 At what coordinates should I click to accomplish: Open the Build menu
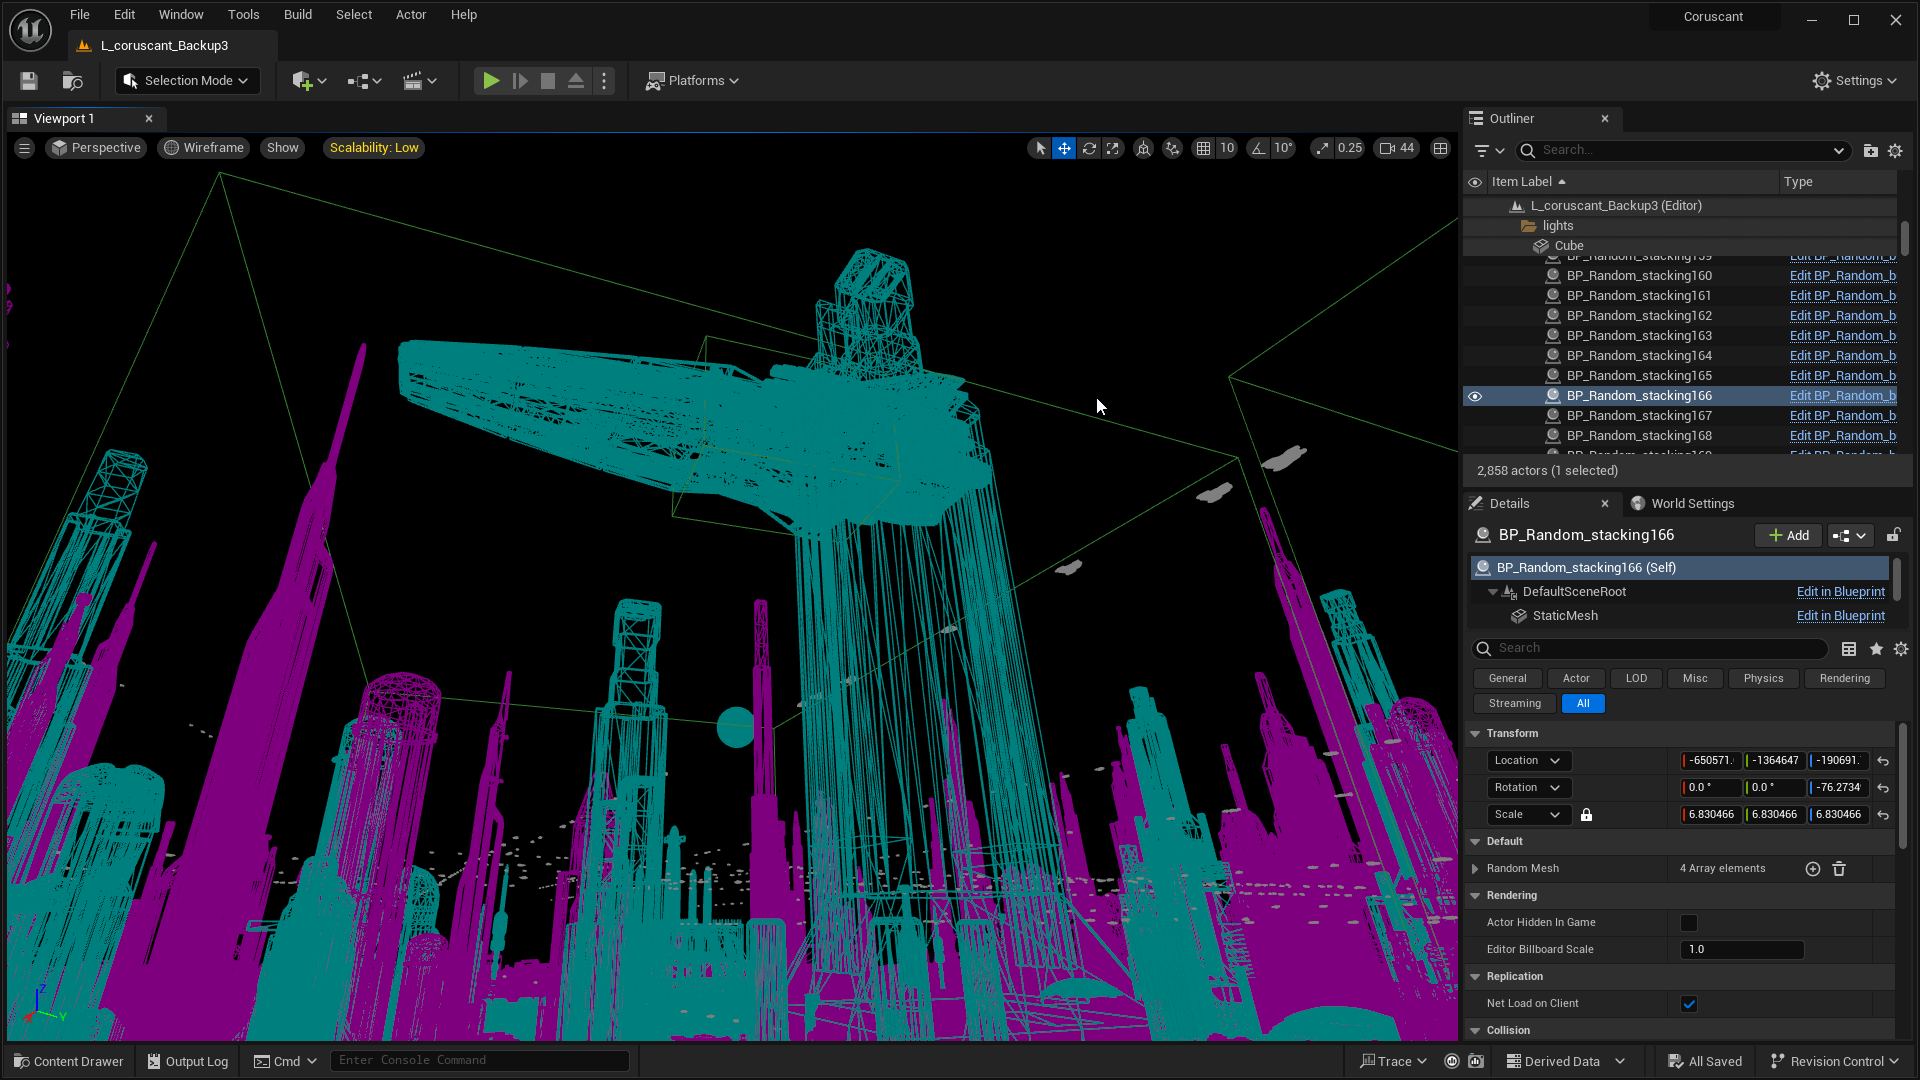pyautogui.click(x=298, y=15)
